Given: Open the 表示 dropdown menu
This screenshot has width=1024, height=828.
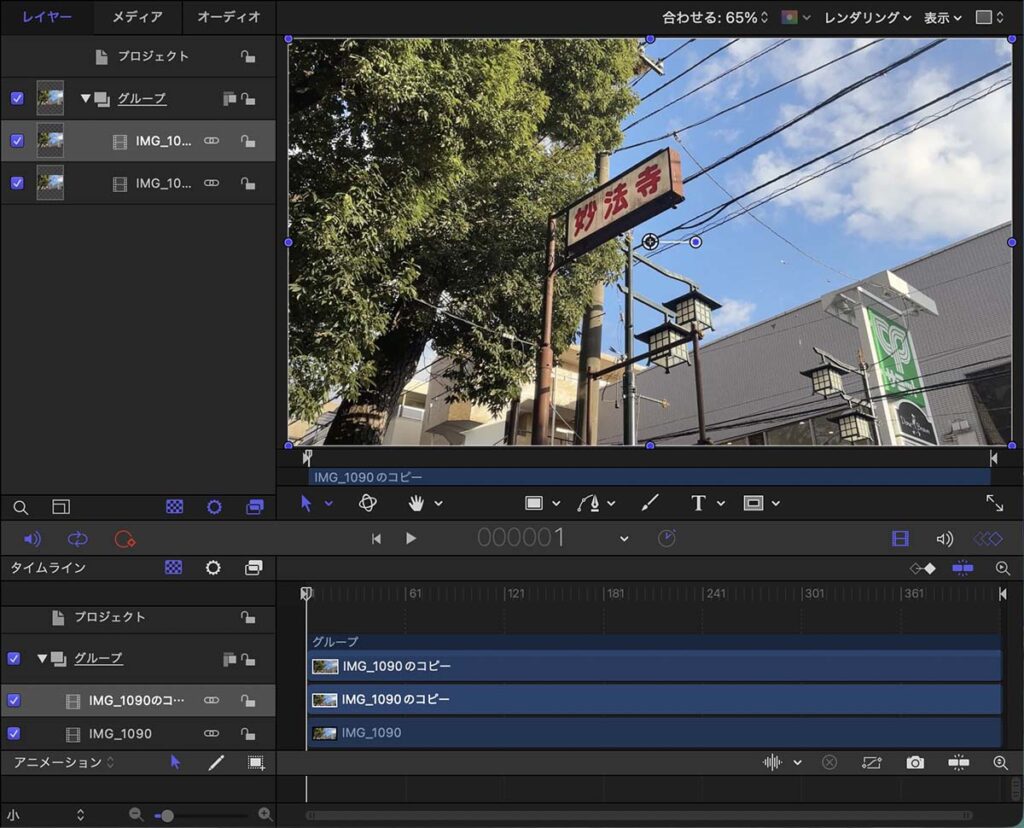Looking at the screenshot, I should pyautogui.click(x=942, y=17).
